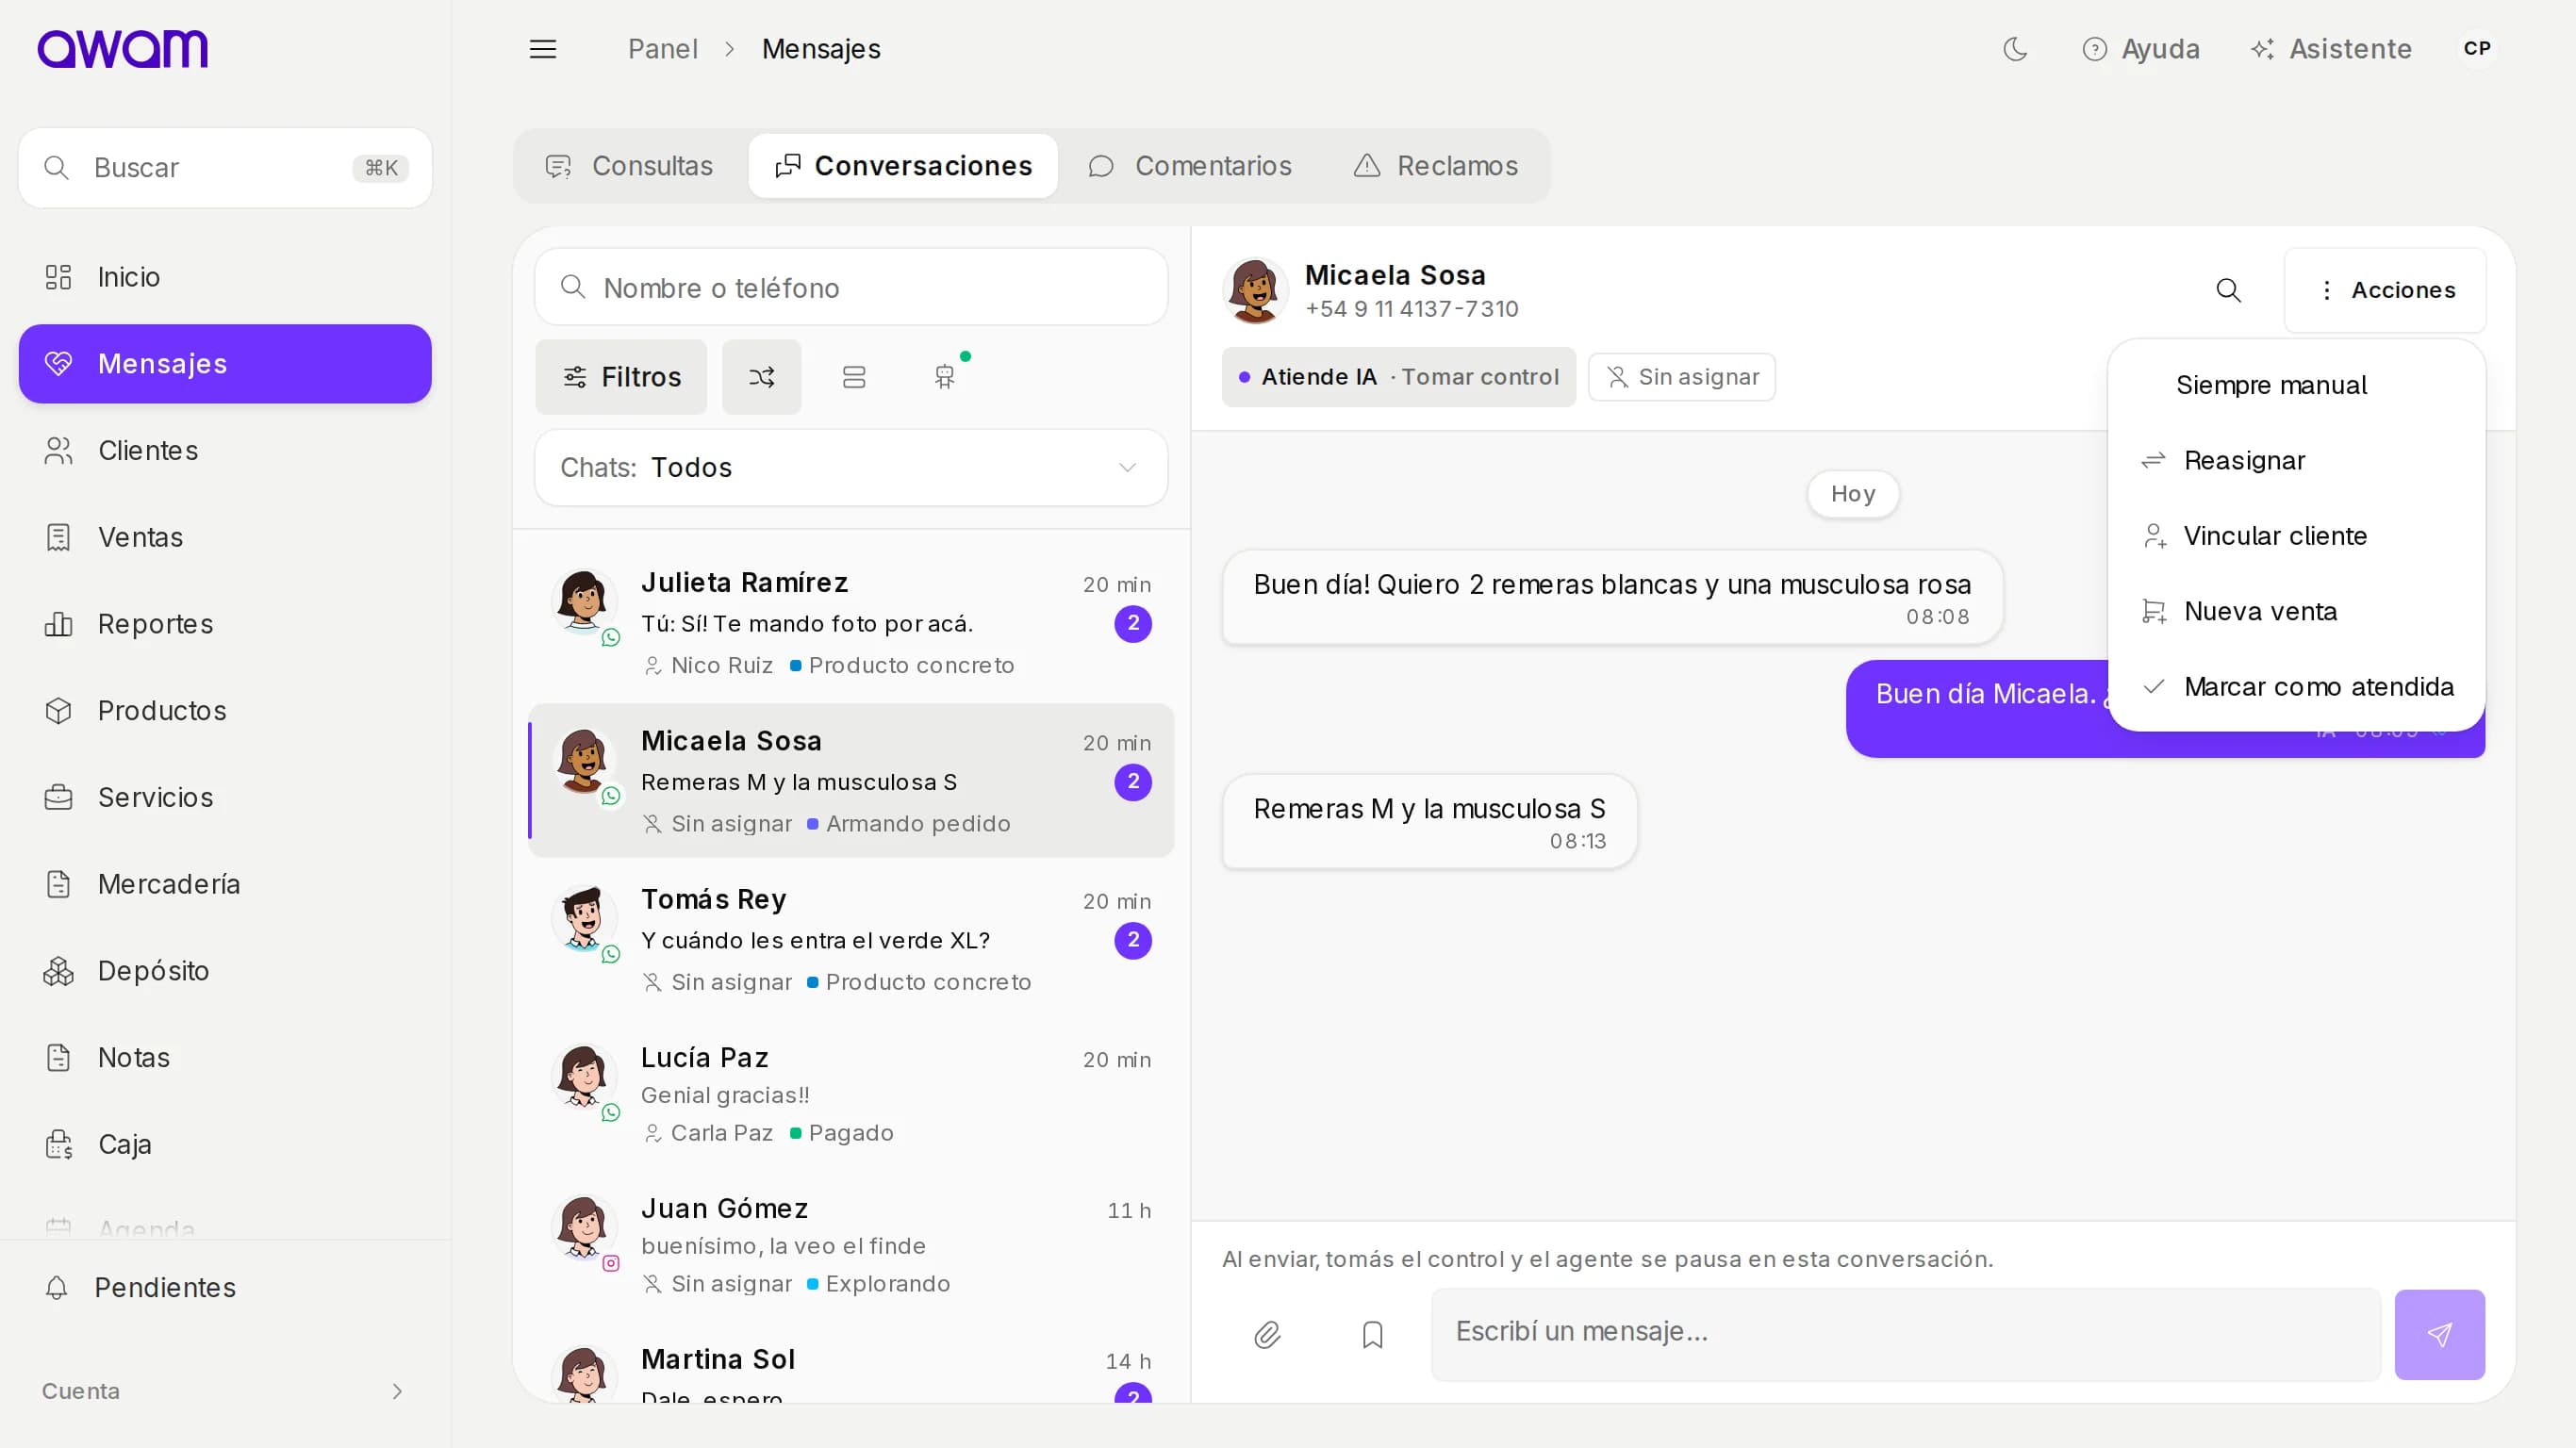2576x1448 pixels.
Task: Choose Reasignar from the actions menu
Action: [x=2296, y=460]
